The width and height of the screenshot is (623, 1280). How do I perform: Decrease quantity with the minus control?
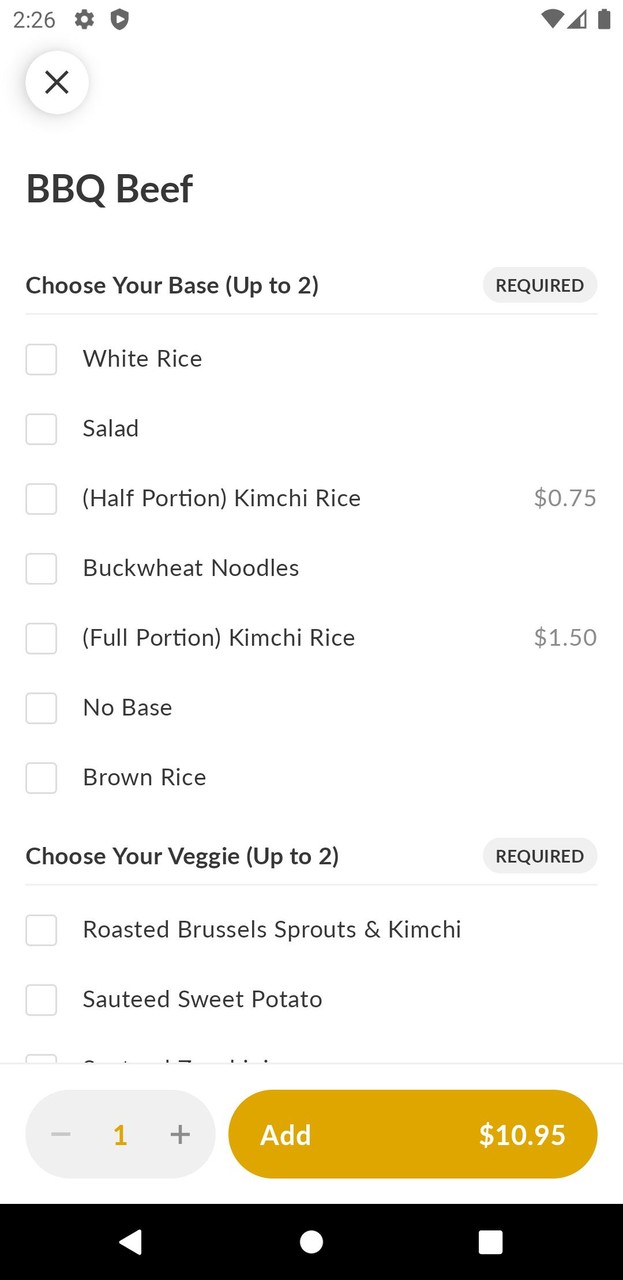60,1134
